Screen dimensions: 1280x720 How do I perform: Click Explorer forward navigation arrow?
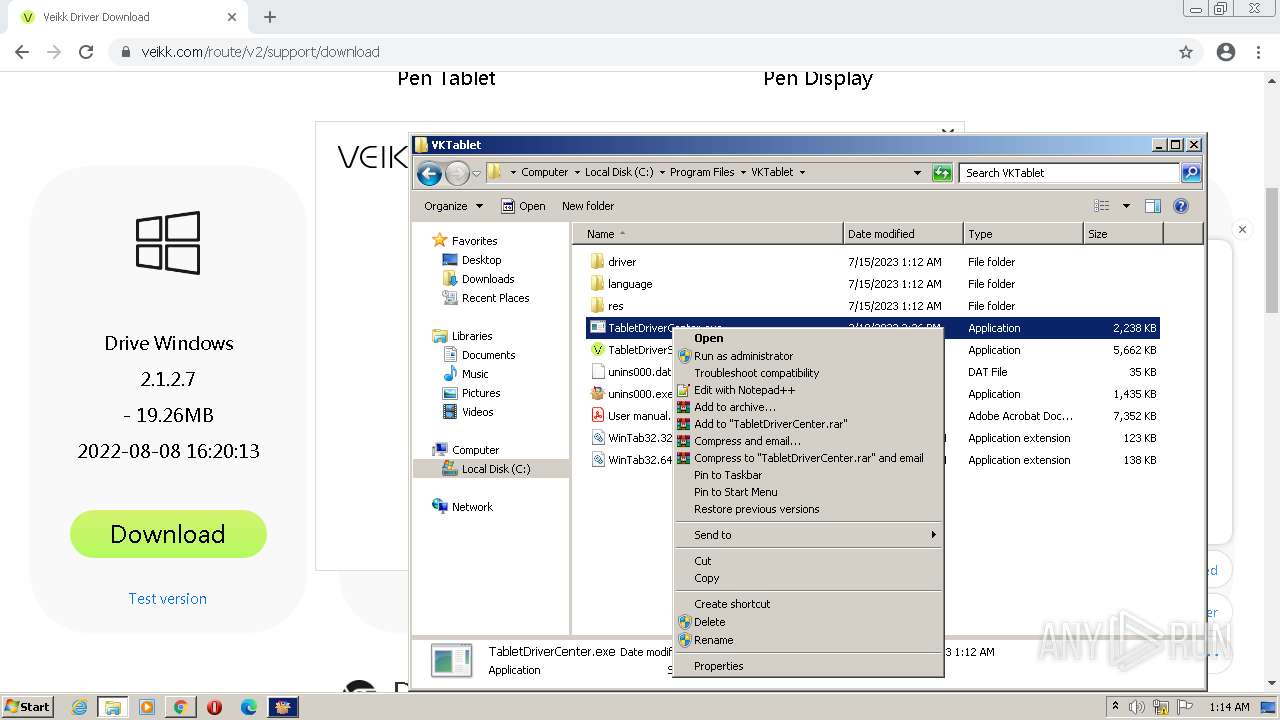pos(457,174)
